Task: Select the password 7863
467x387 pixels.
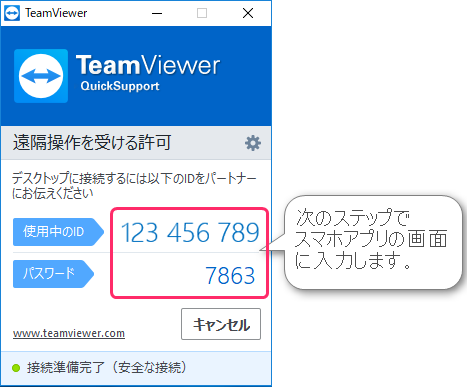Action: (230, 275)
